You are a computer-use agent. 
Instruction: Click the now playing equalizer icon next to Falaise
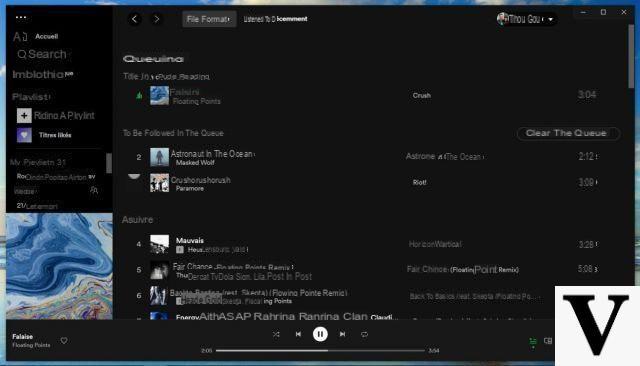[139, 95]
